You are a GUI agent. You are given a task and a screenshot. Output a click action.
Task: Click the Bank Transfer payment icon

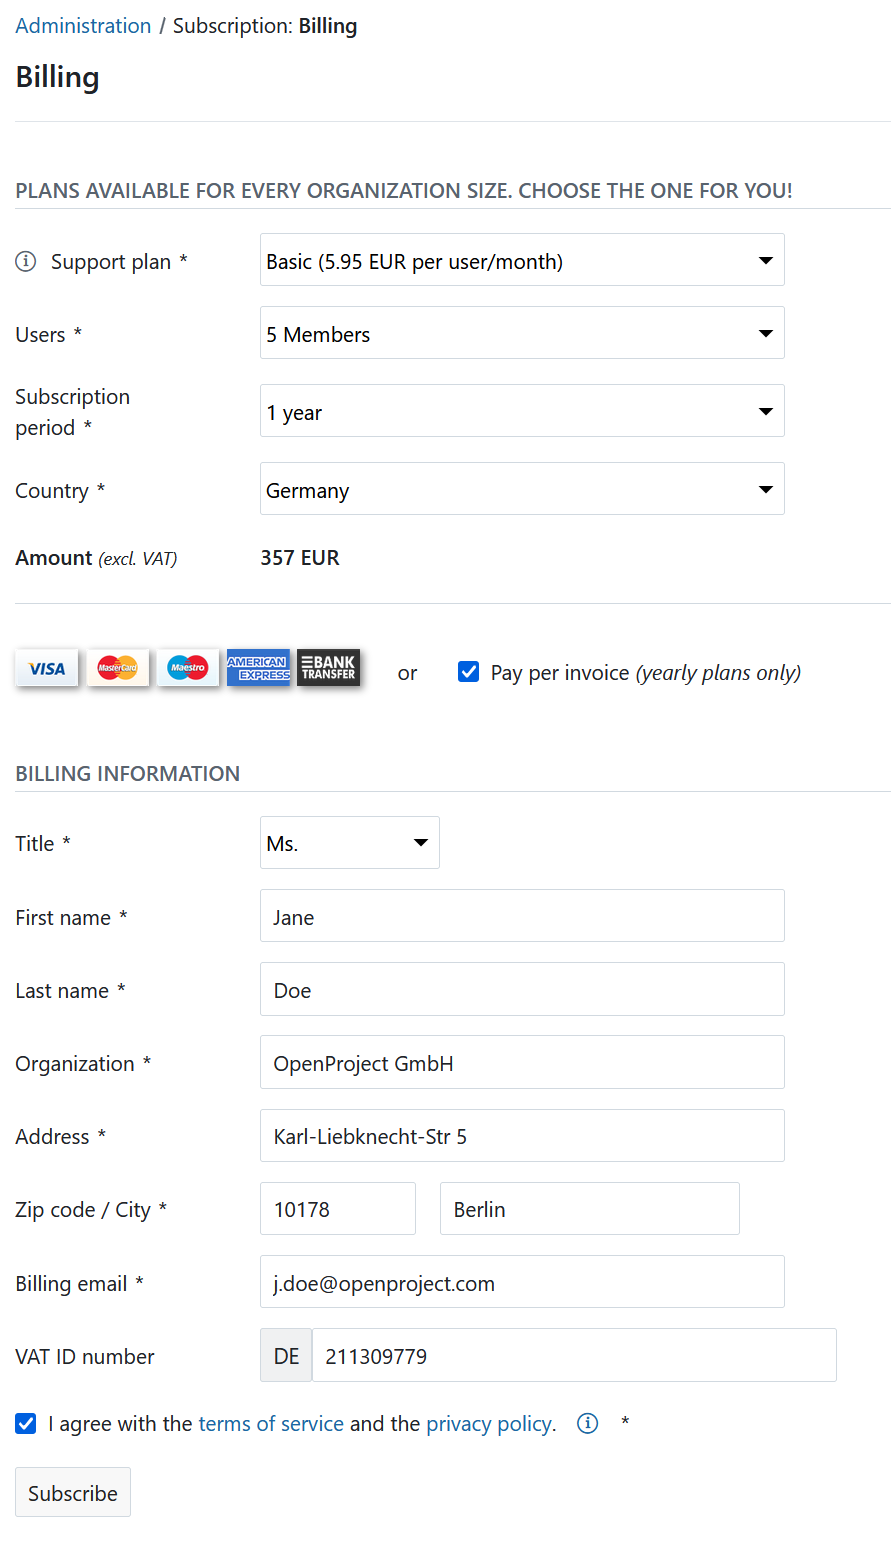(x=328, y=667)
